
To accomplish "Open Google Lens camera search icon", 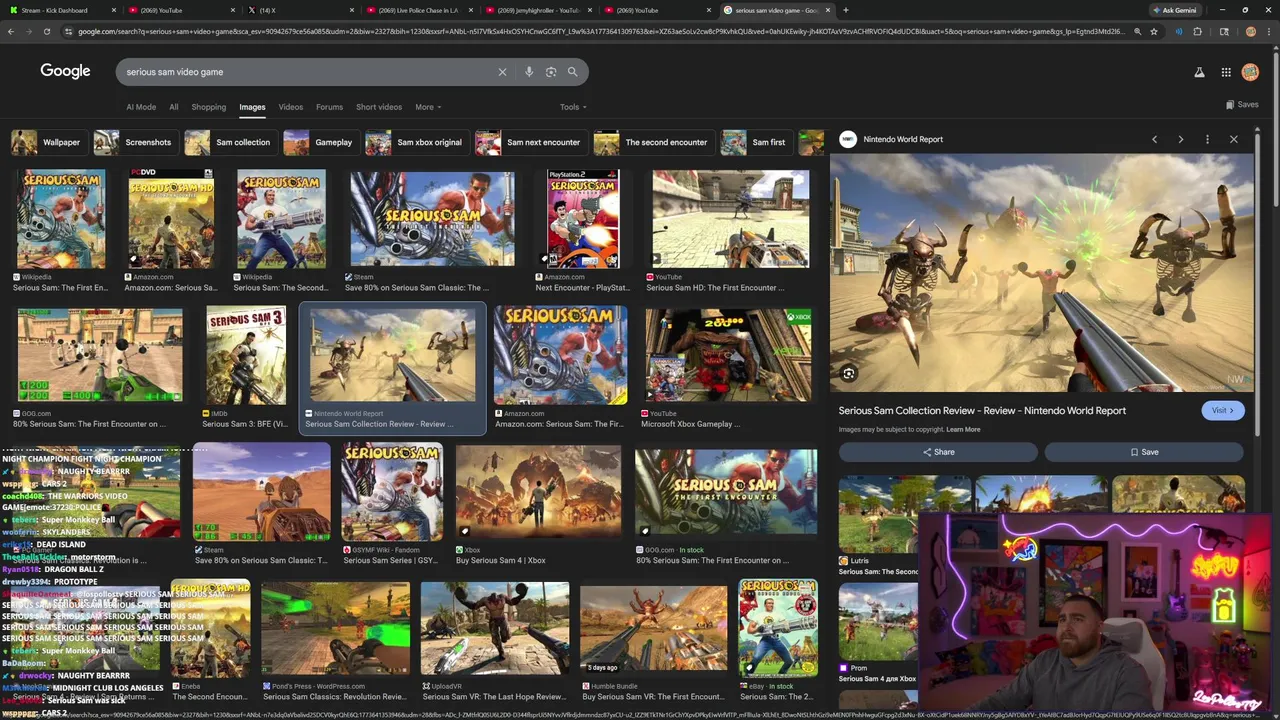I will click(x=551, y=72).
